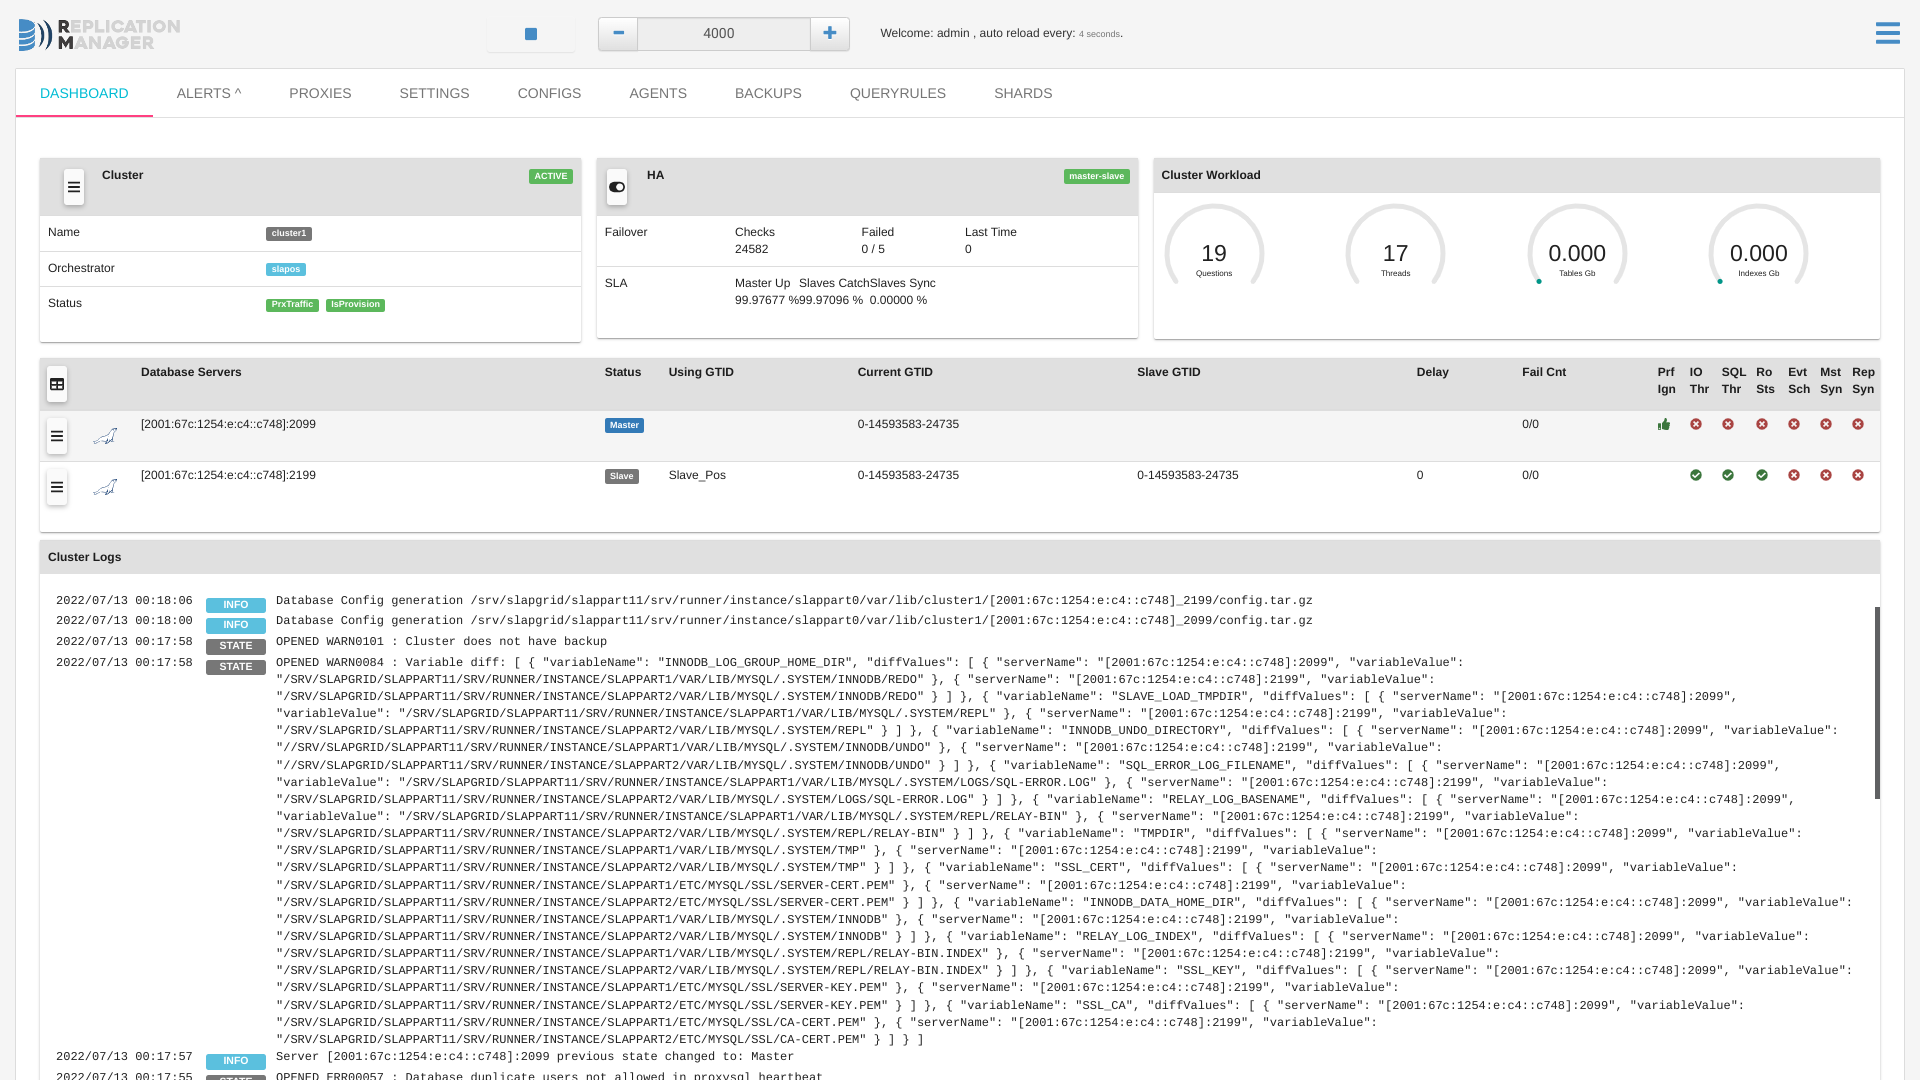Select server address [2001:67c:1254:e:c4::c748]:2199
1920x1080 pixels.
[228, 476]
